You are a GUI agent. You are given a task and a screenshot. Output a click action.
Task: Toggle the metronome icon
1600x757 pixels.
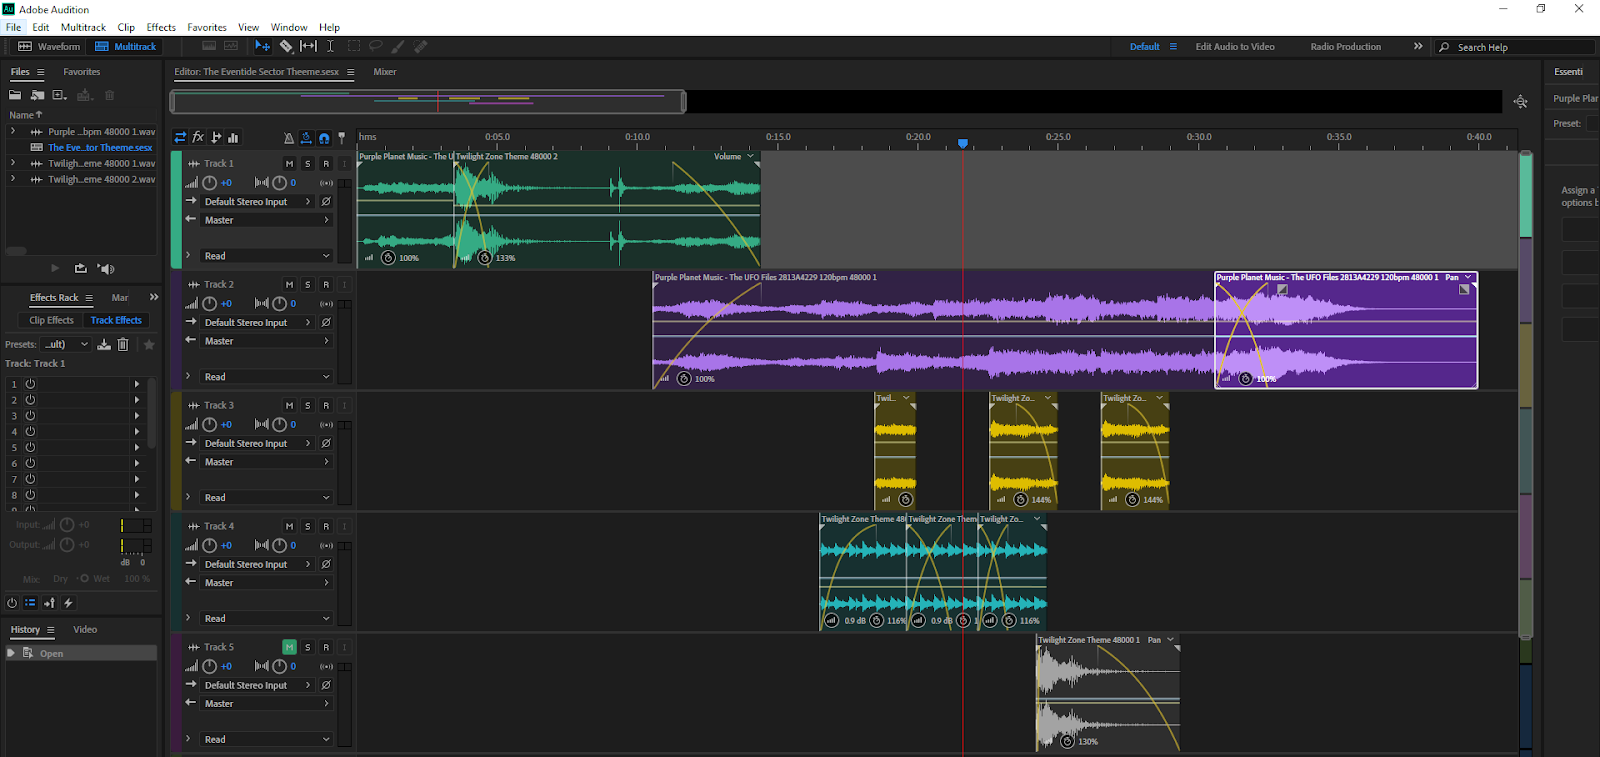click(x=289, y=138)
